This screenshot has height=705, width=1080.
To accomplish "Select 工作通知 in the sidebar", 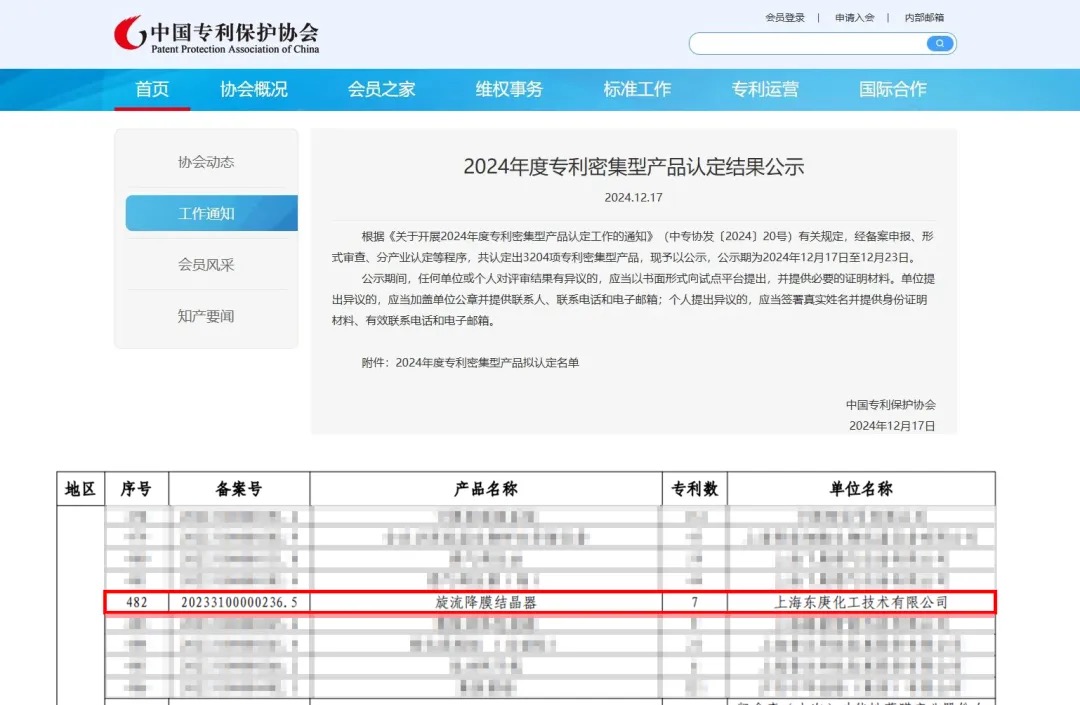I will coord(207,213).
